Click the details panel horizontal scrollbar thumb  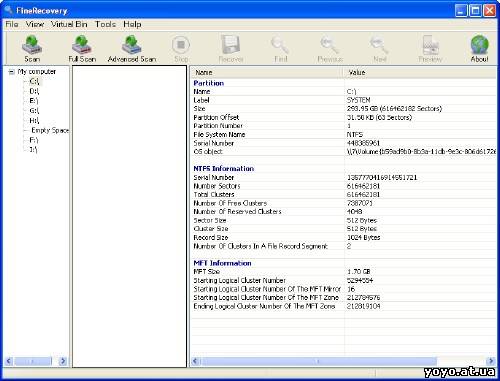tap(318, 361)
